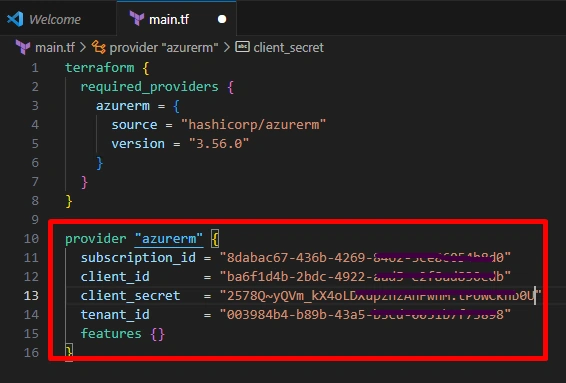Click the closing brace on line 6
The height and width of the screenshot is (383, 566).
(100, 163)
